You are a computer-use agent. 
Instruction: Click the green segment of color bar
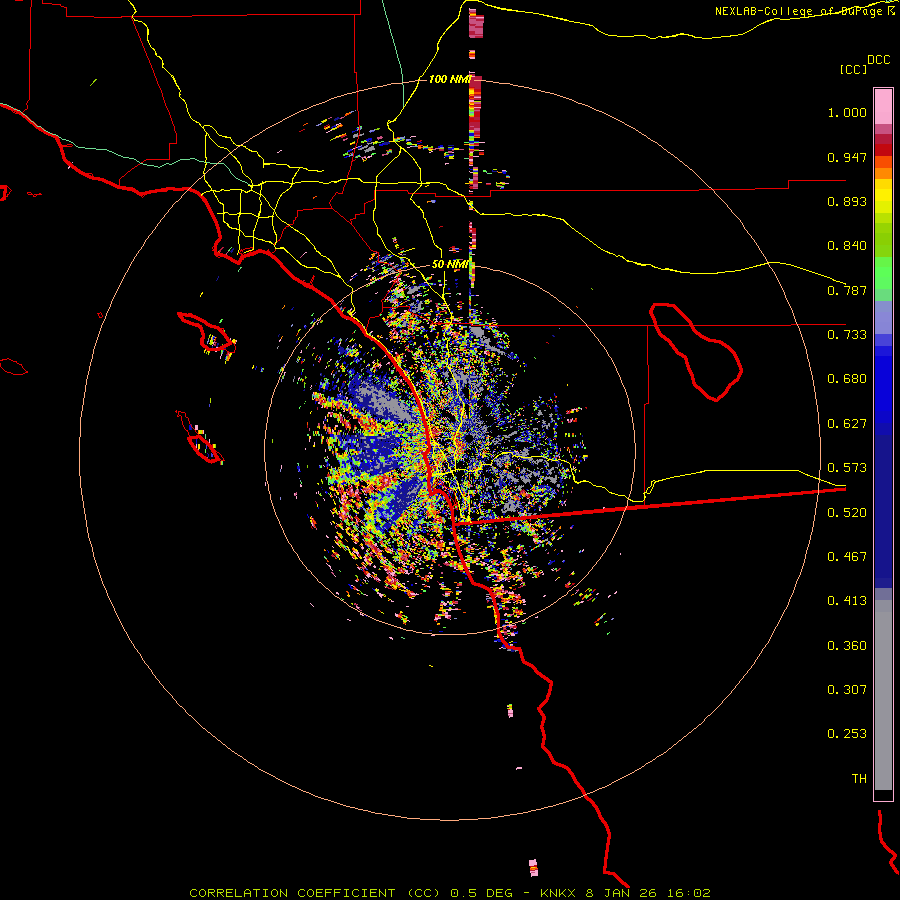click(x=883, y=273)
